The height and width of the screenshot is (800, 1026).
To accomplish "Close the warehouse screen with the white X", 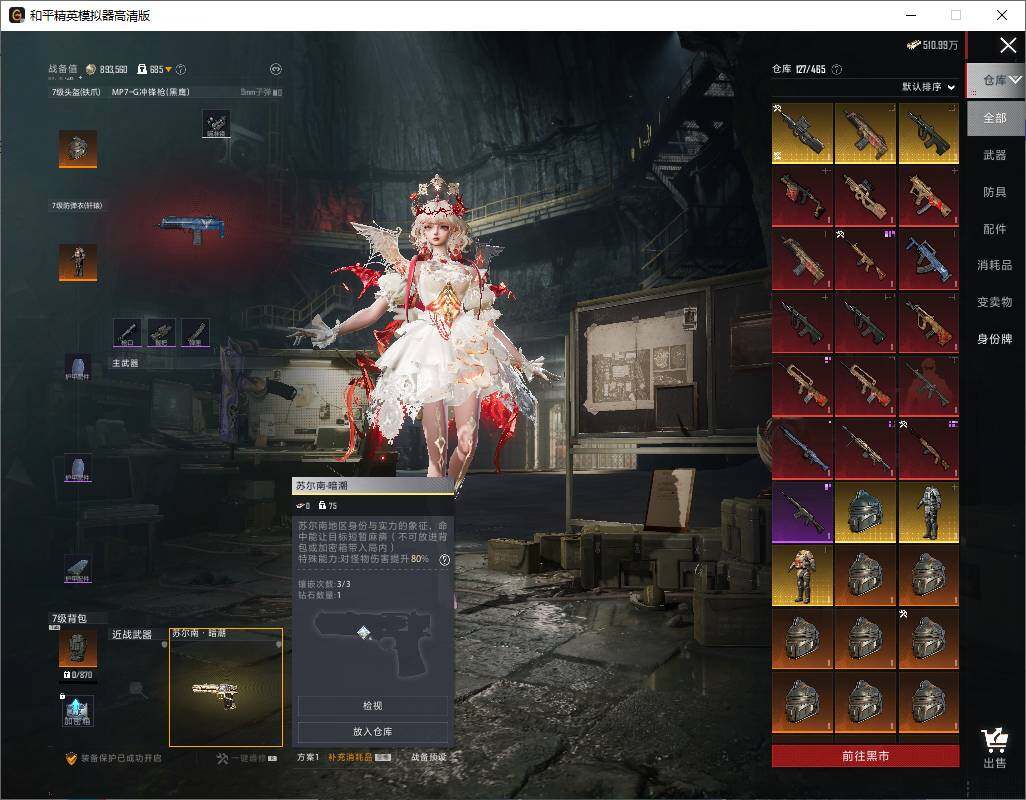I will [1008, 45].
